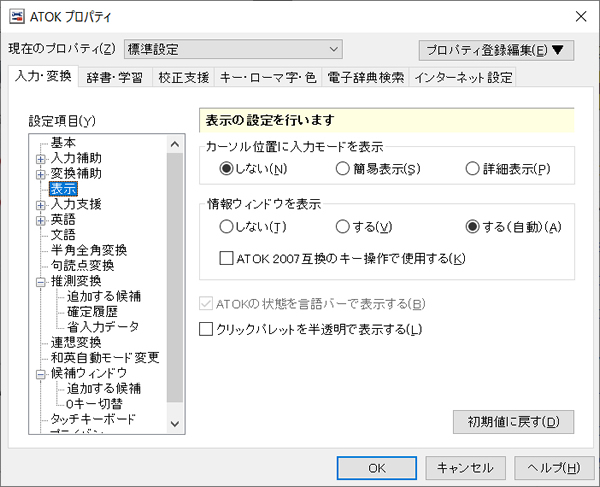The width and height of the screenshot is (600, 487).
Task: Select 確定履歴 tree item
Action: pos(92,311)
